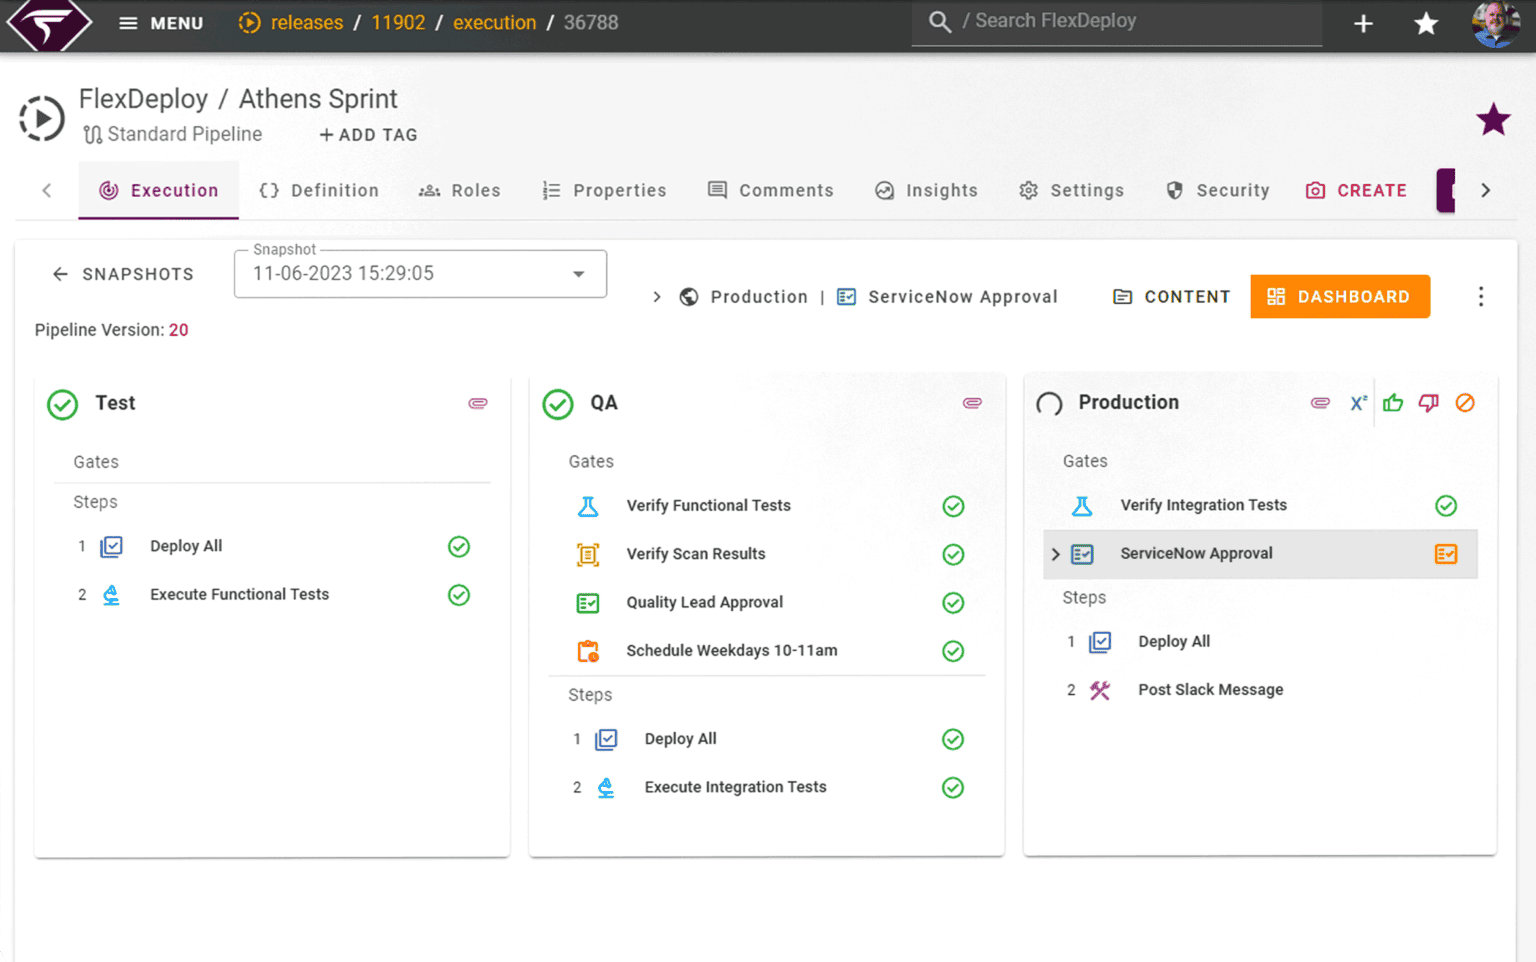Click the Production stage paperclip icon
1536x962 pixels.
coord(1320,403)
